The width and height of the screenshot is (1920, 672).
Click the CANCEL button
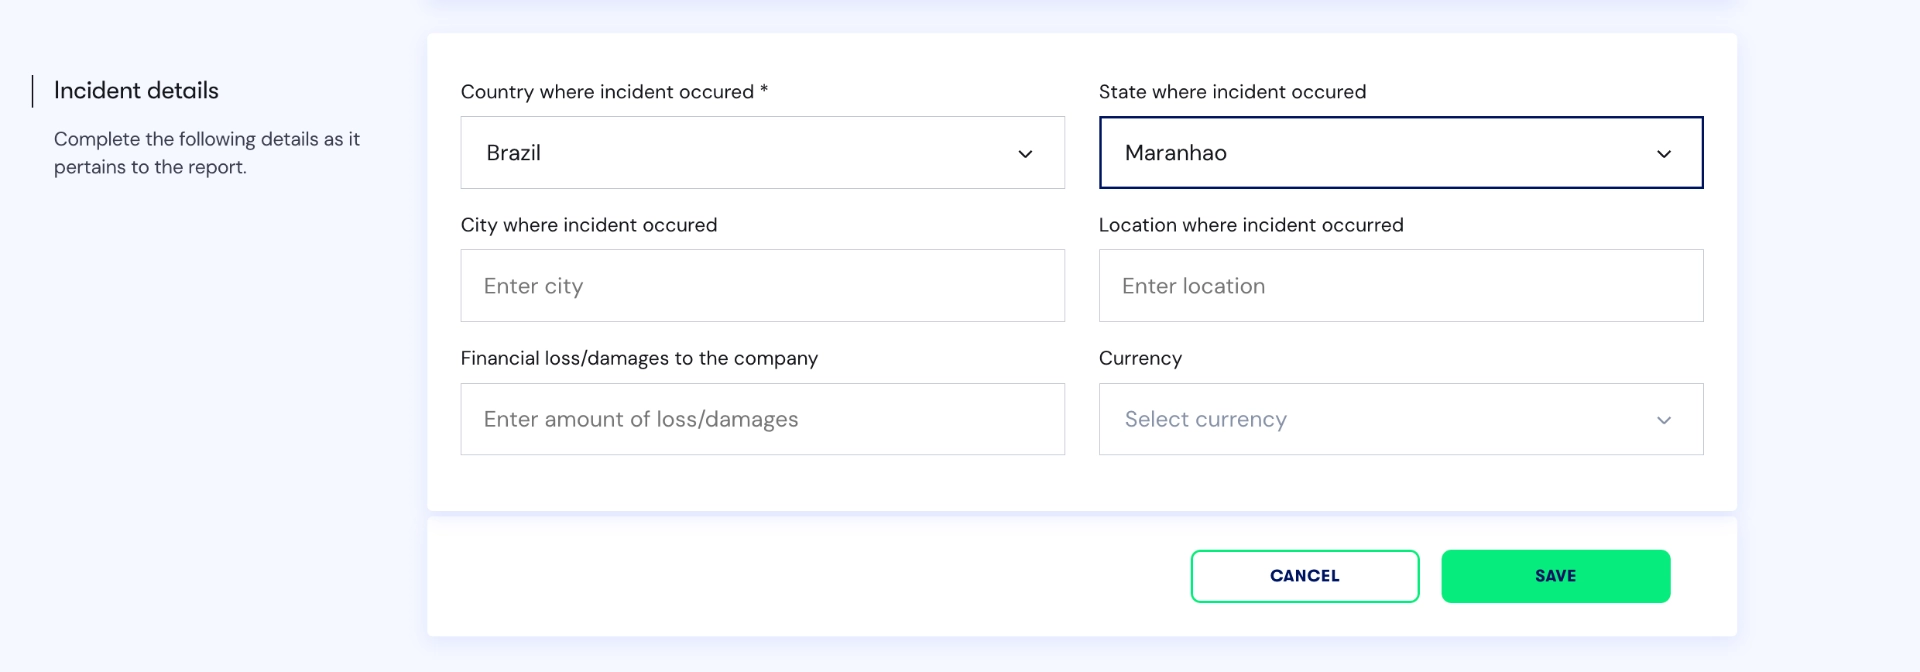(x=1305, y=576)
